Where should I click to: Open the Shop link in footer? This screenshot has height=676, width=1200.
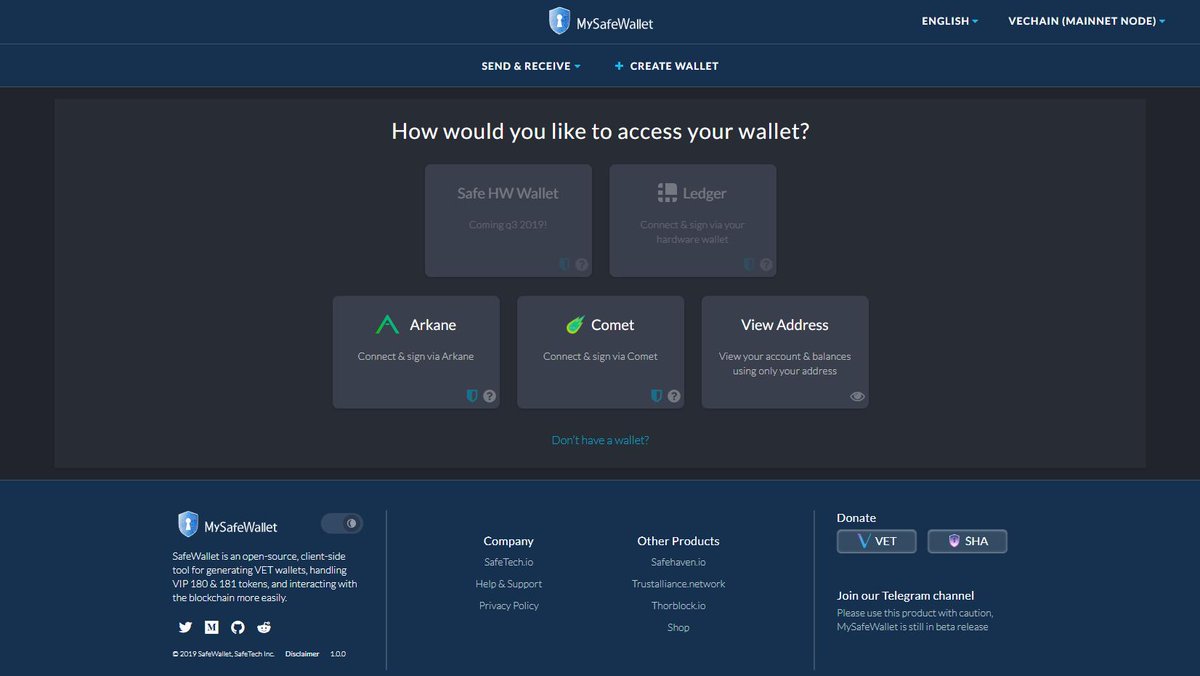click(678, 628)
